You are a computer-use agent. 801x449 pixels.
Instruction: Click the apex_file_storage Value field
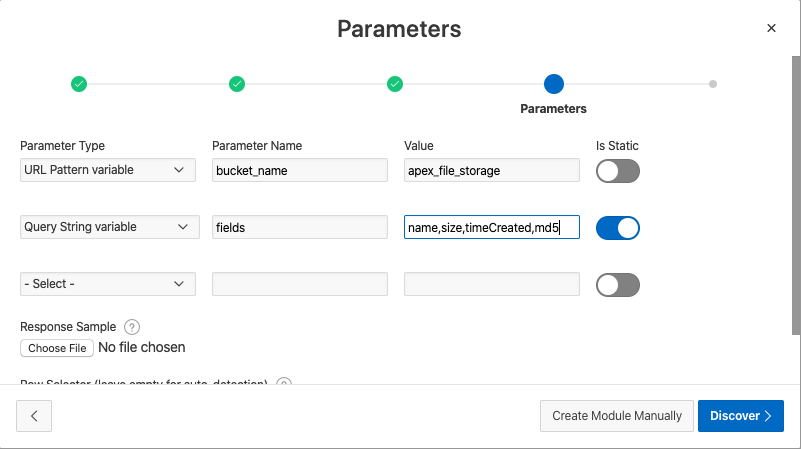(491, 170)
